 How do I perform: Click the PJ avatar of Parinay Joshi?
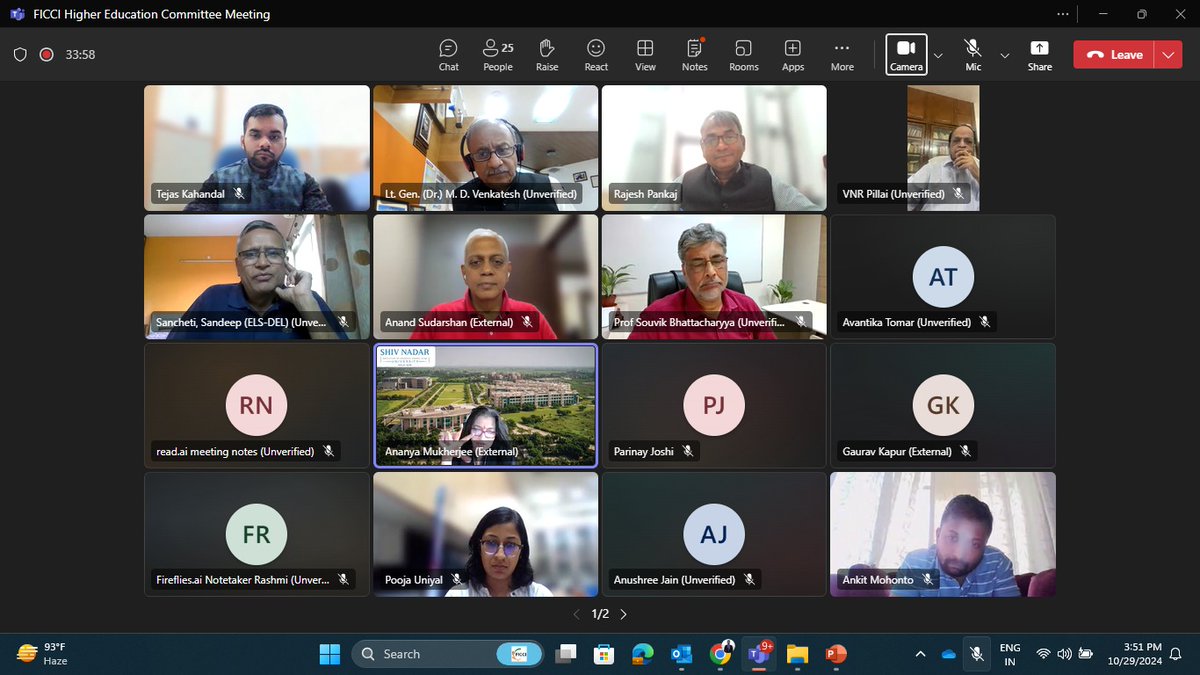point(714,405)
